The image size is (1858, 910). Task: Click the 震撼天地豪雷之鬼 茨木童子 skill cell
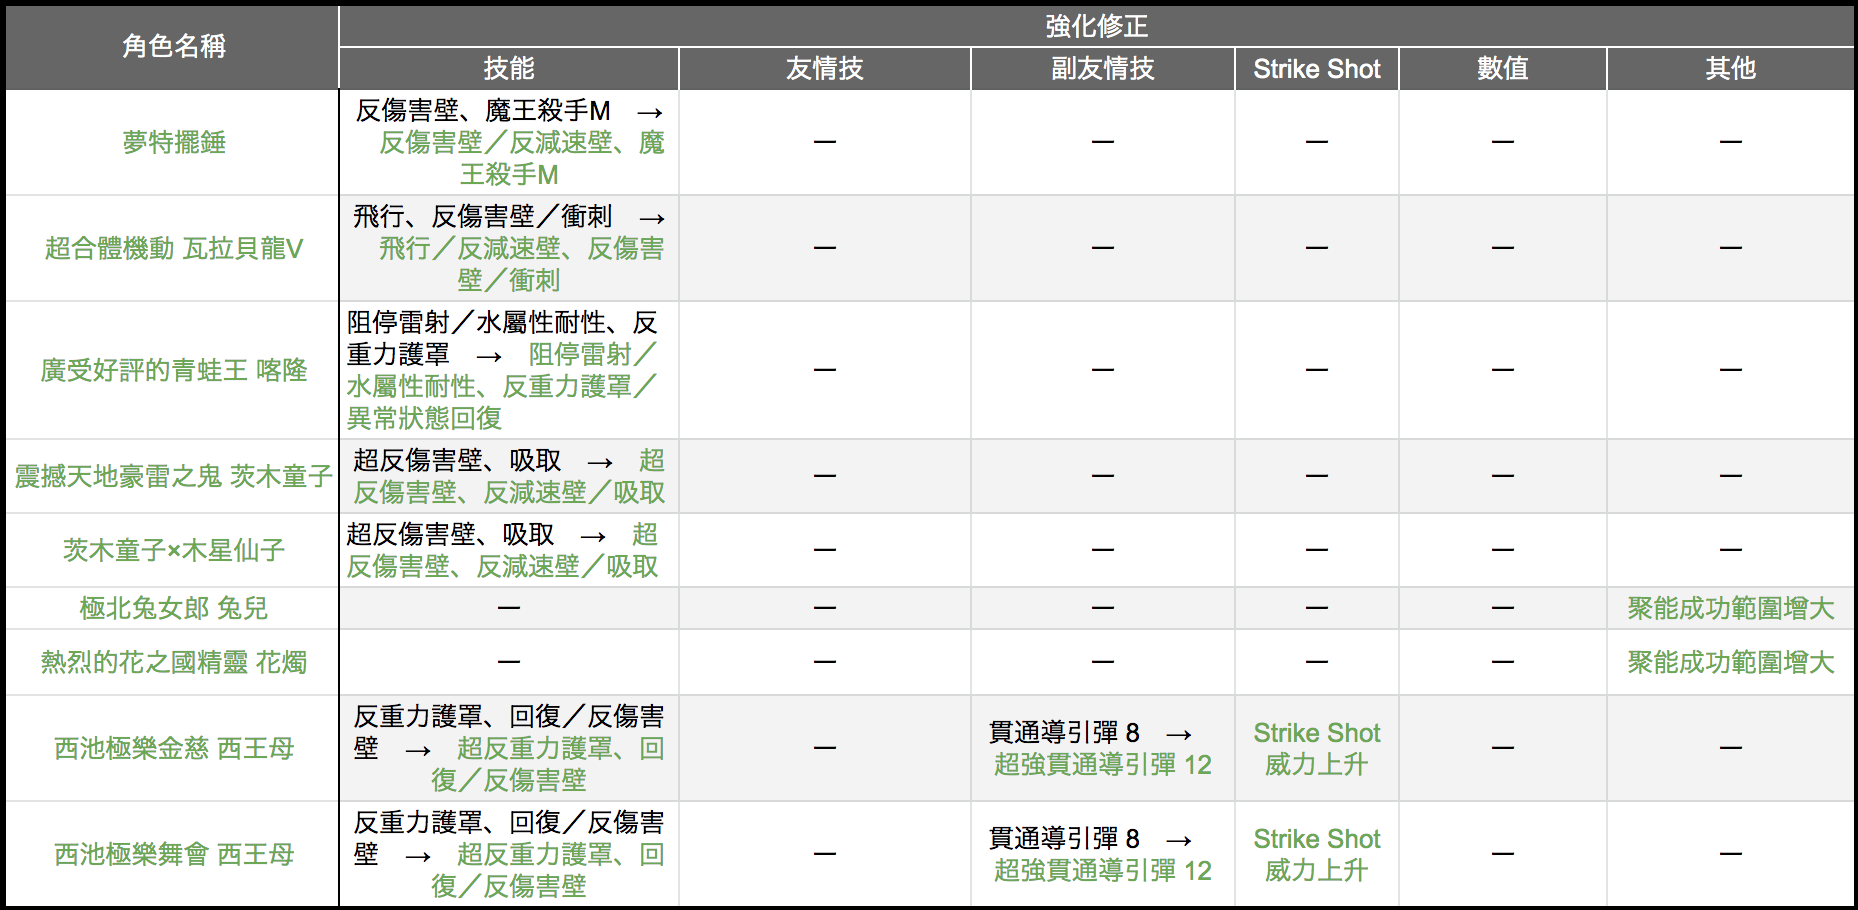[x=509, y=477]
